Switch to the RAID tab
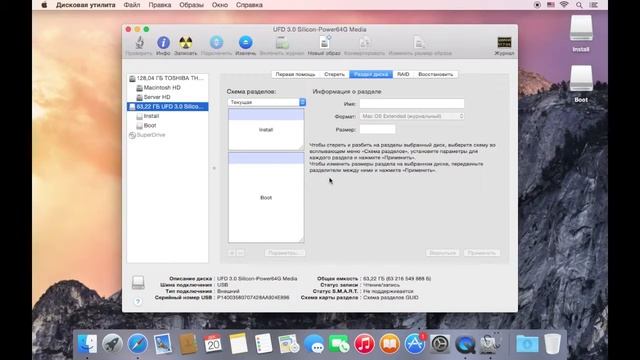 [x=403, y=74]
